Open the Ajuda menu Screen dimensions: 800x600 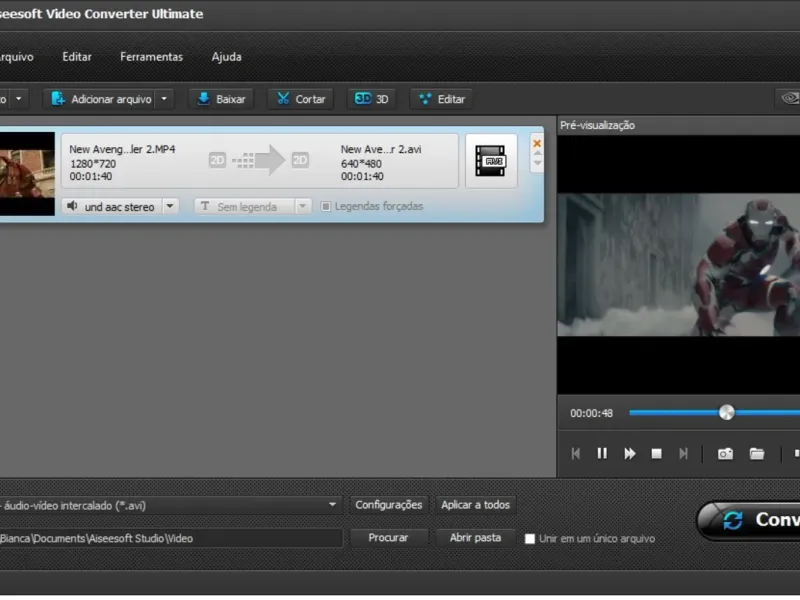coord(226,57)
